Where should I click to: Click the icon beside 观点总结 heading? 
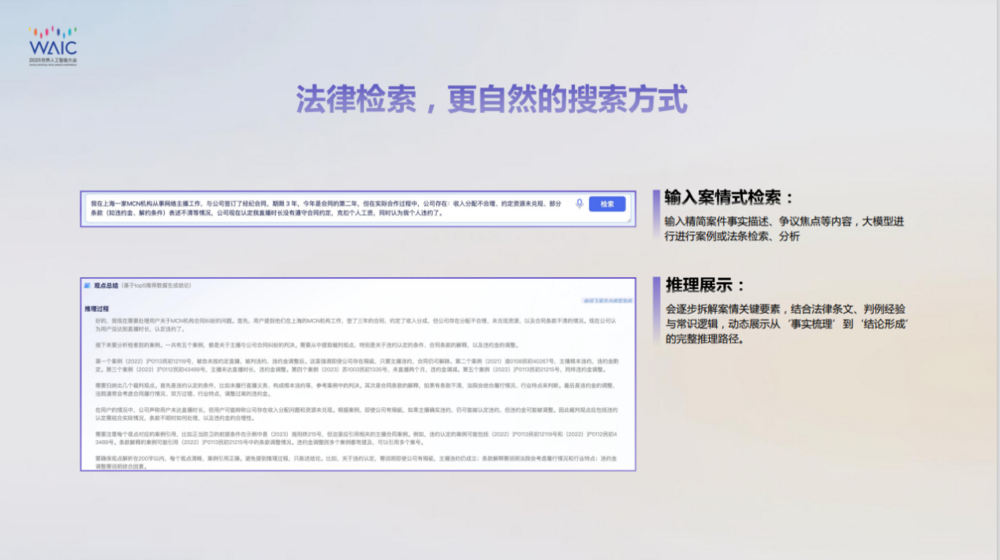pyautogui.click(x=88, y=286)
